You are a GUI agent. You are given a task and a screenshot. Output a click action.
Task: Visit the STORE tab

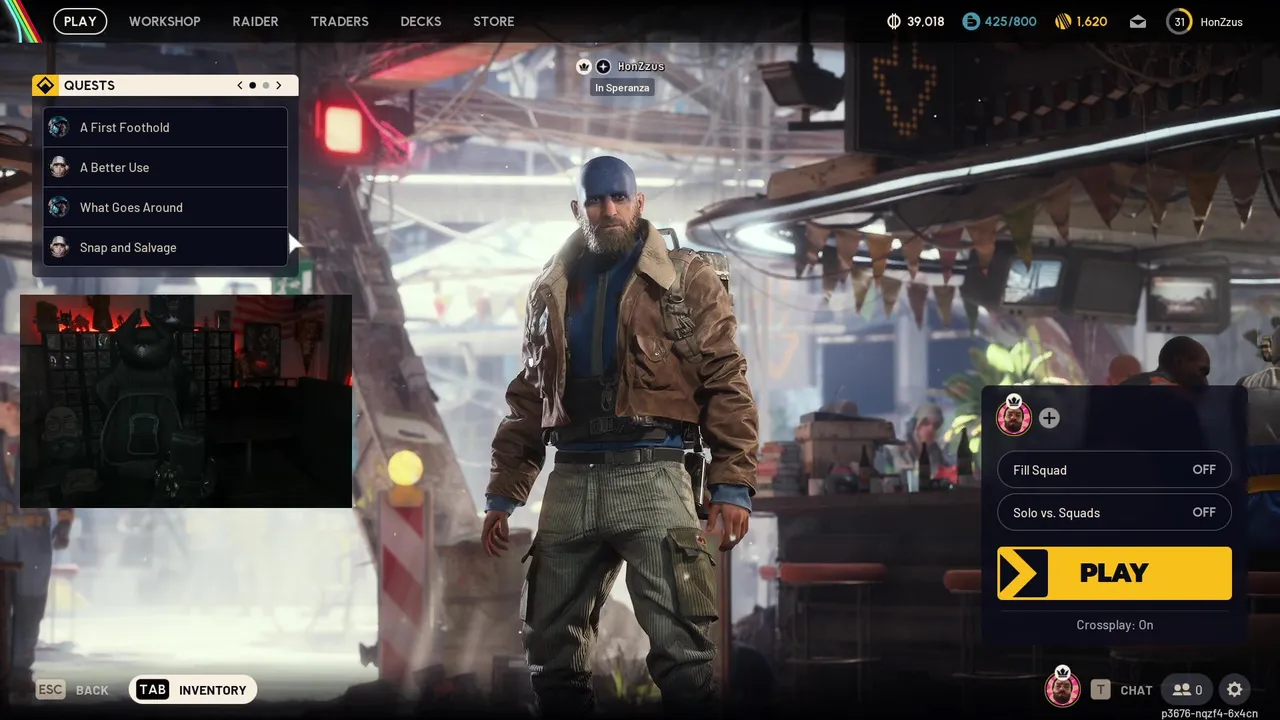click(x=494, y=21)
